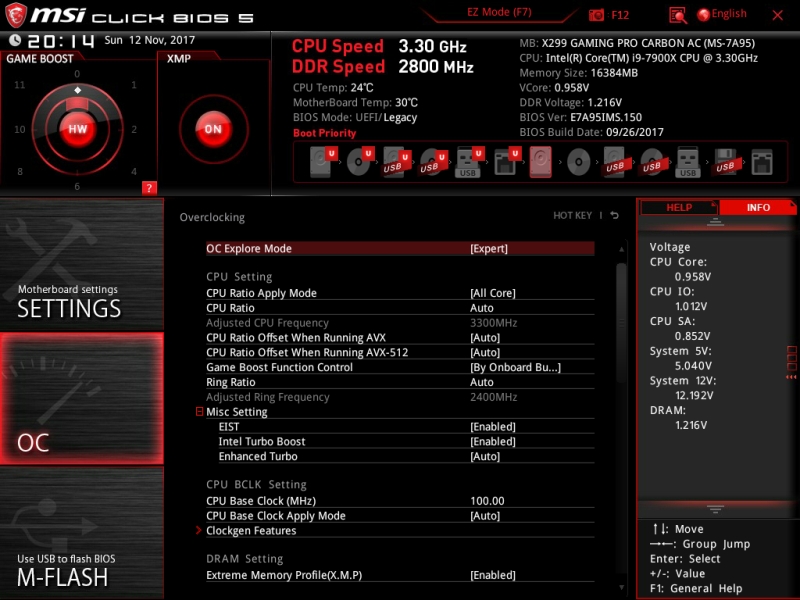Select the UEFI CD/DVD boot device icon

pyautogui.click(x=360, y=162)
